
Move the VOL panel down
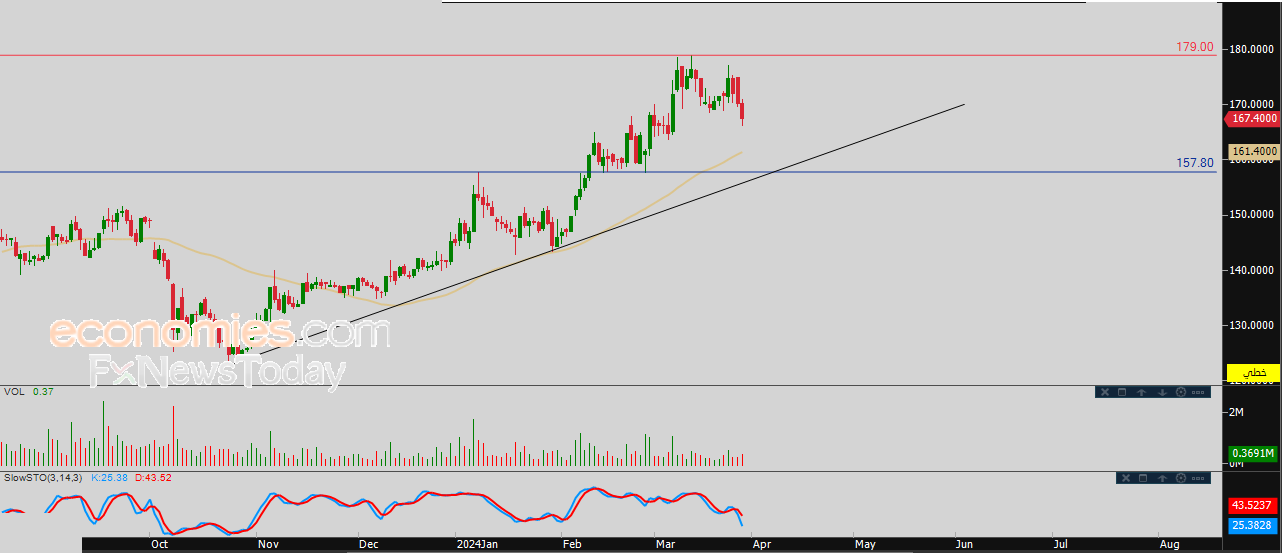(1162, 392)
